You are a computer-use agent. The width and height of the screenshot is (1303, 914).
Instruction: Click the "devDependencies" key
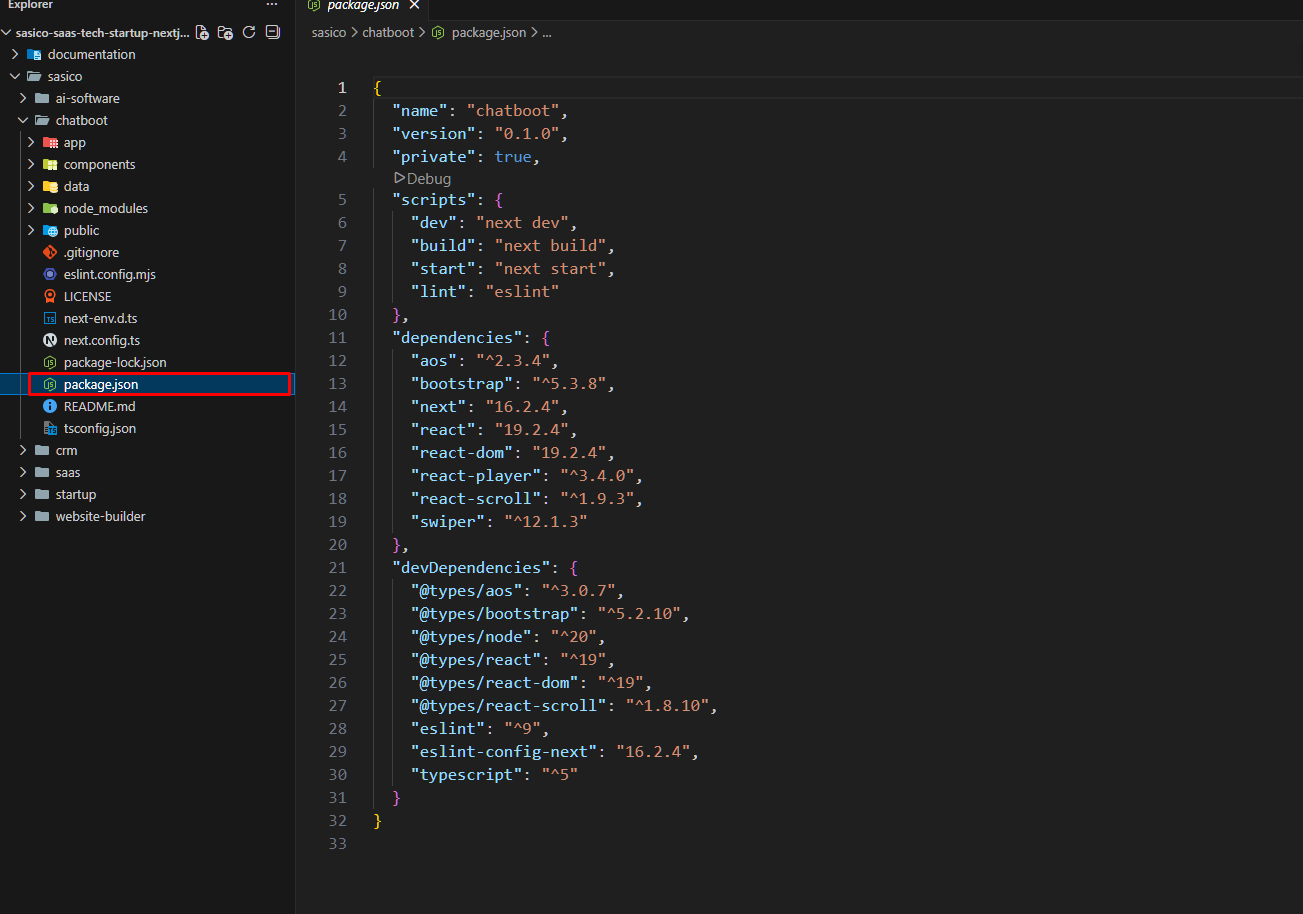click(471, 568)
